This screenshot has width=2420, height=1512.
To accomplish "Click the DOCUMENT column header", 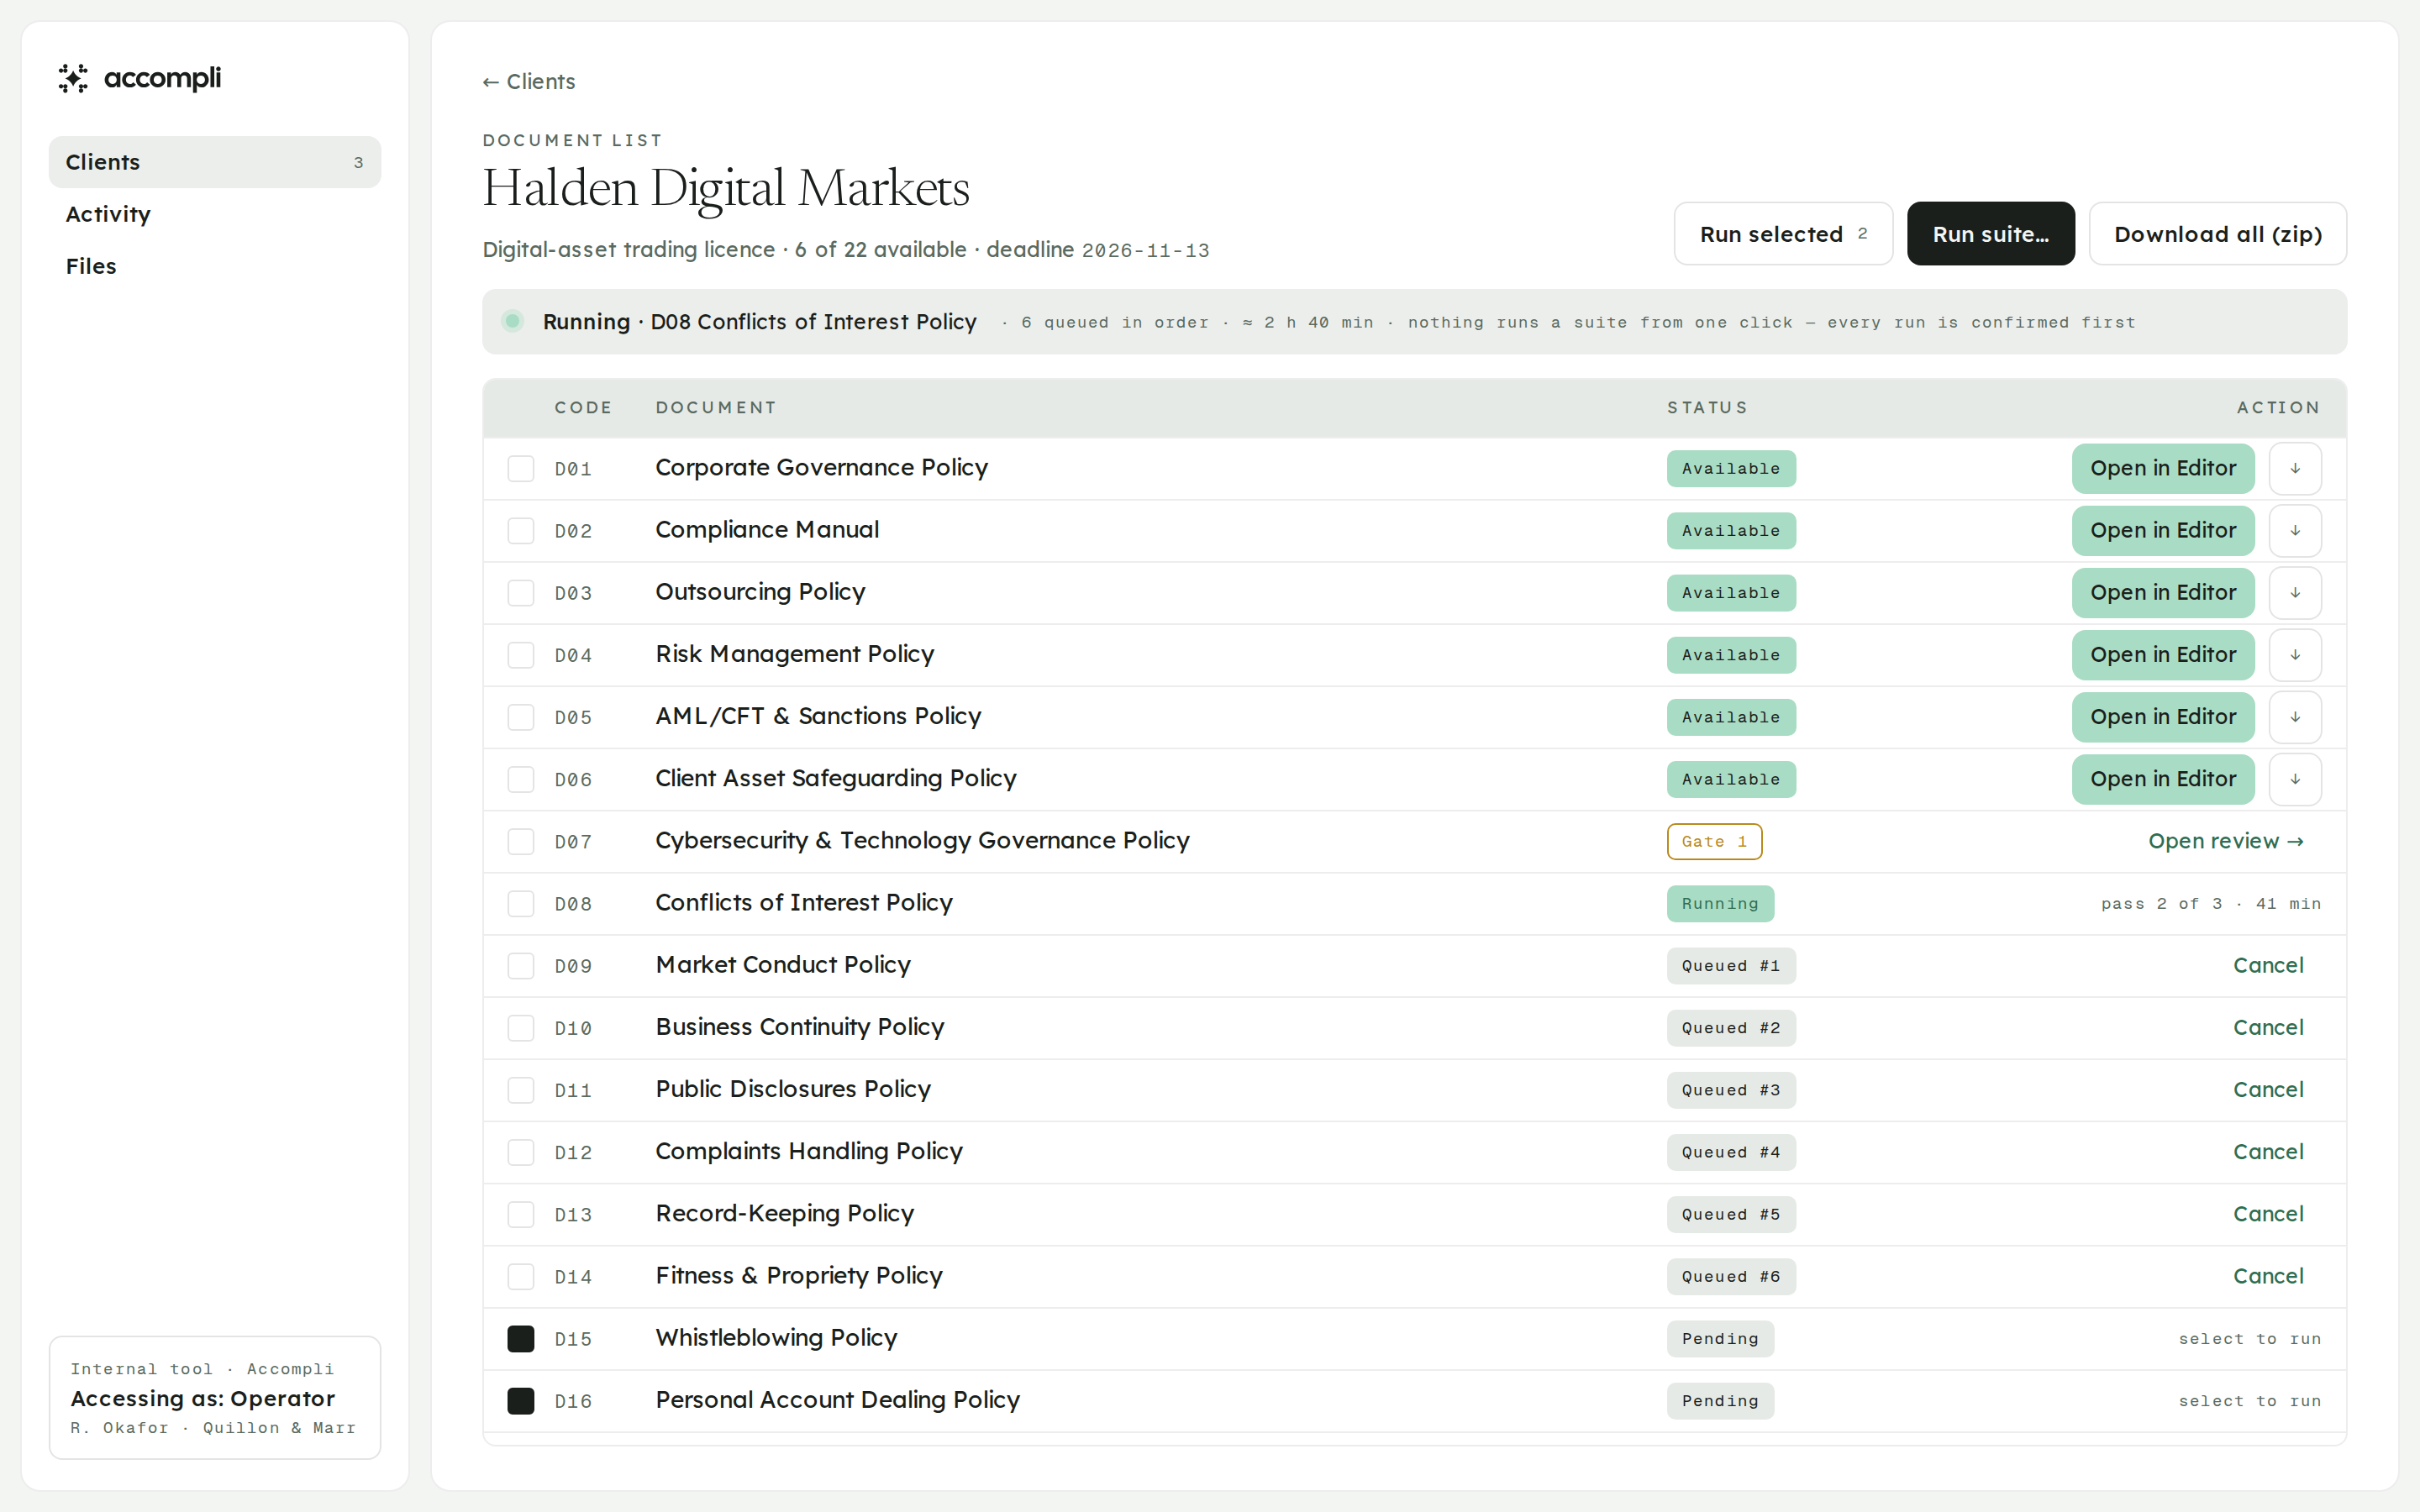I will point(716,407).
